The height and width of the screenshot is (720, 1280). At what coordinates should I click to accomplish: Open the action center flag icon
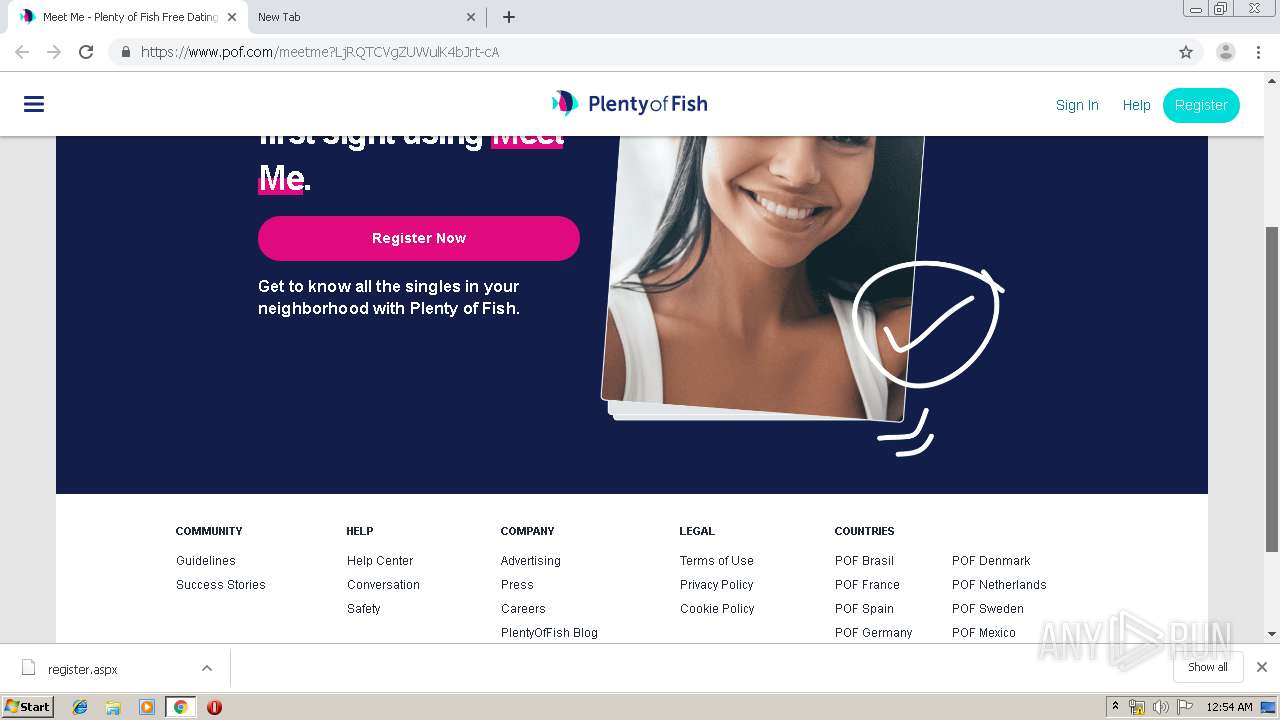pyautogui.click(x=1184, y=707)
